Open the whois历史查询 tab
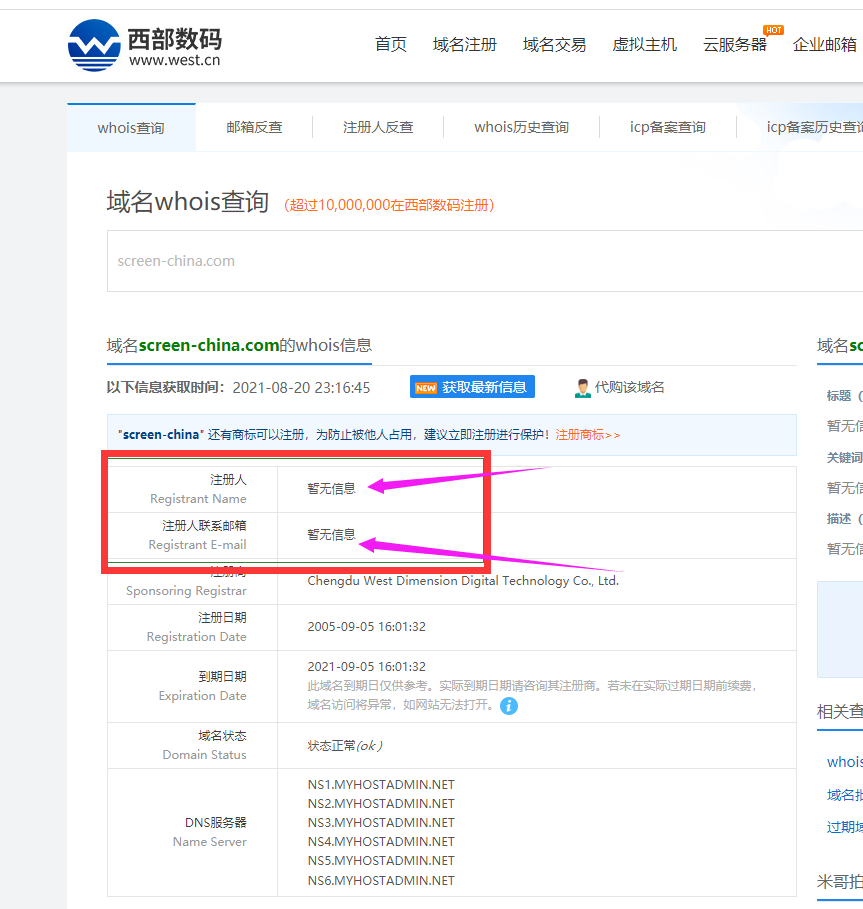Viewport: 863px width, 909px height. tap(521, 127)
